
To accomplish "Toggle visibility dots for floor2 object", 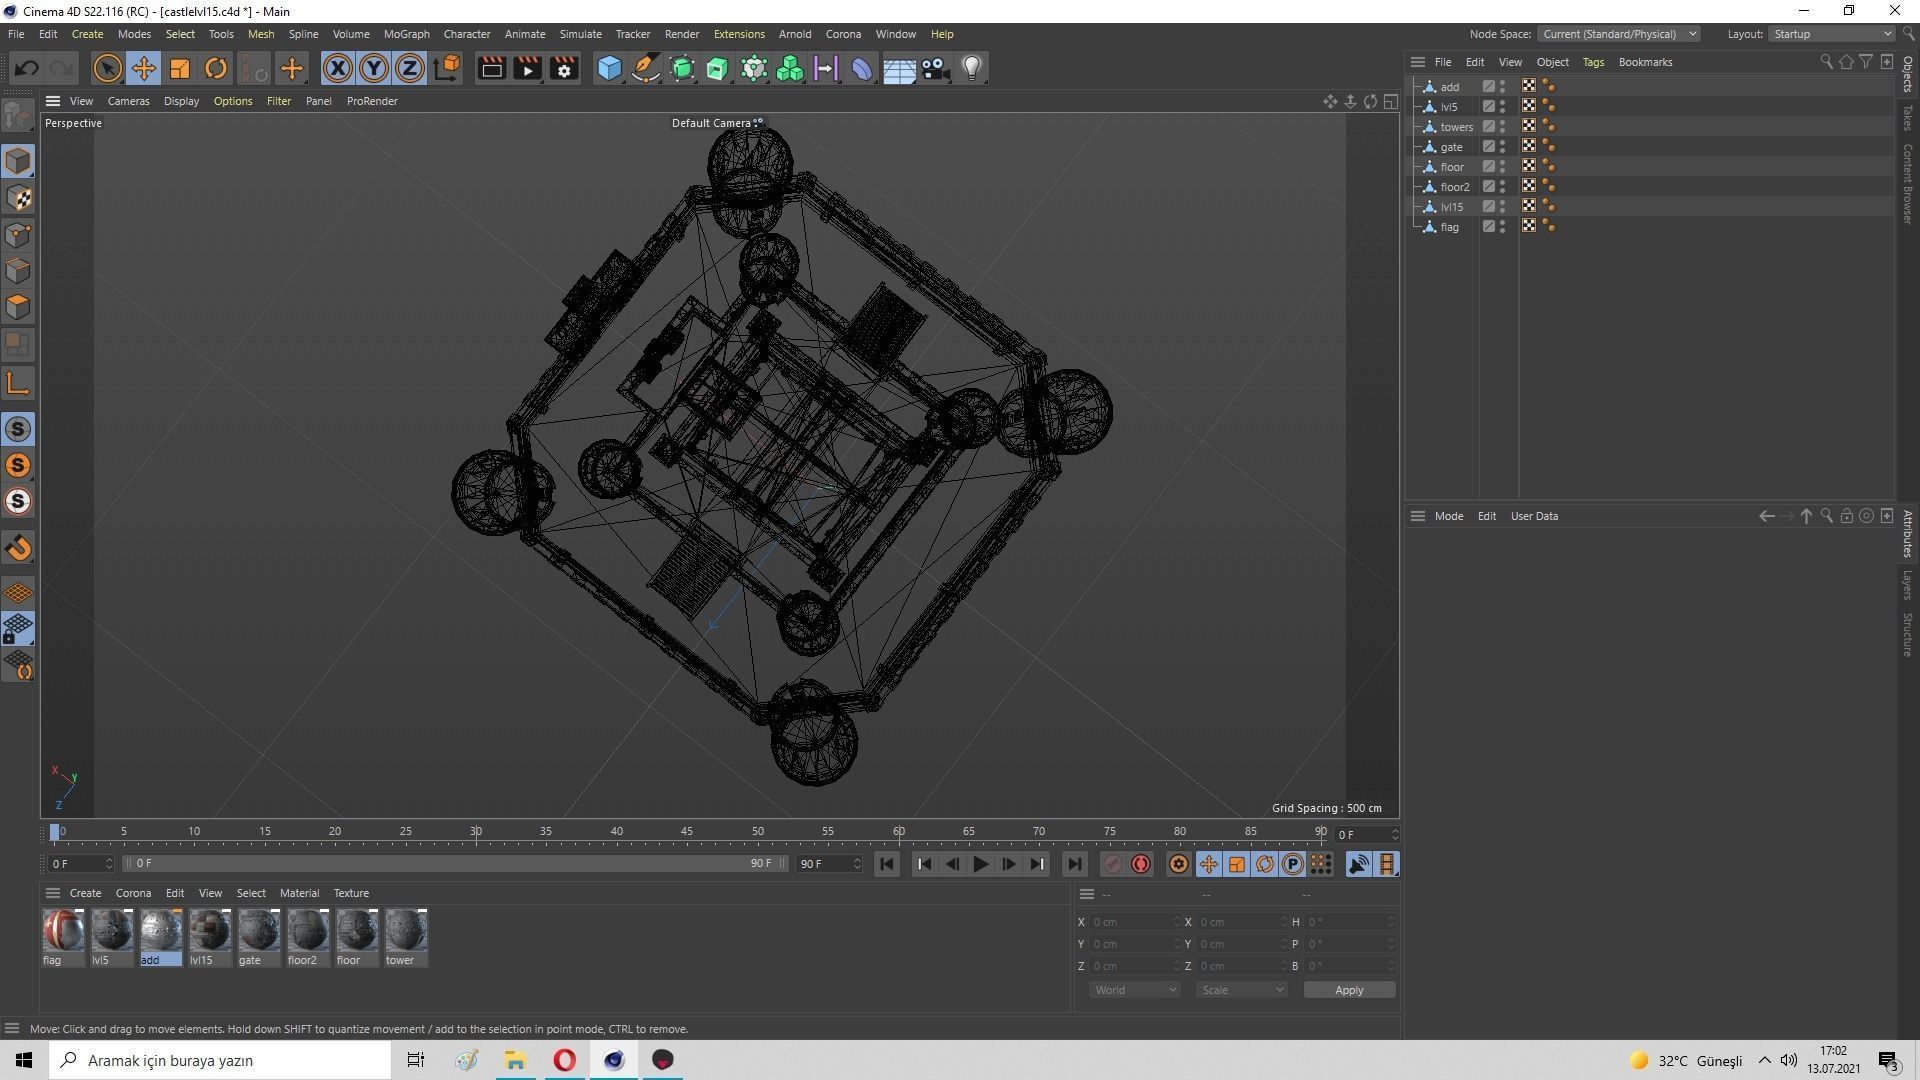I will (x=1502, y=186).
